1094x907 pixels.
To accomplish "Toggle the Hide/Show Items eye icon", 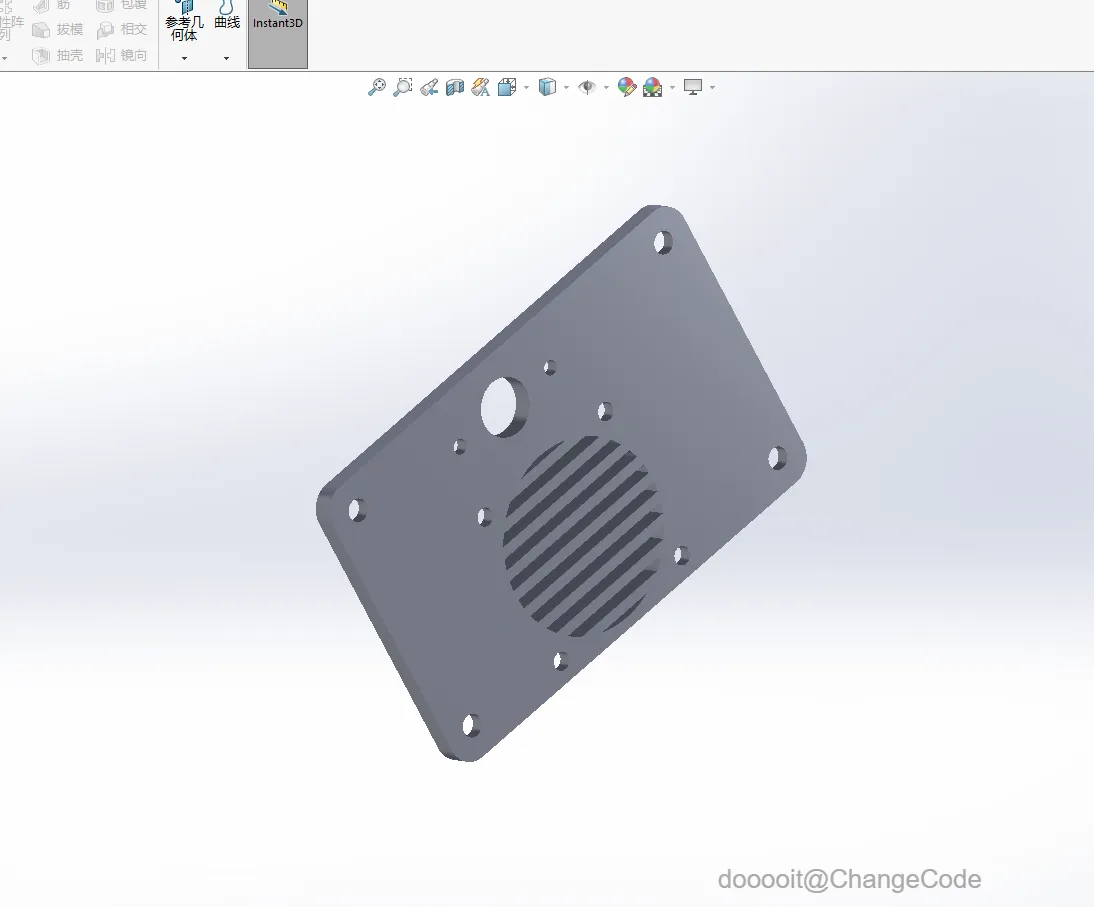I will click(x=587, y=87).
